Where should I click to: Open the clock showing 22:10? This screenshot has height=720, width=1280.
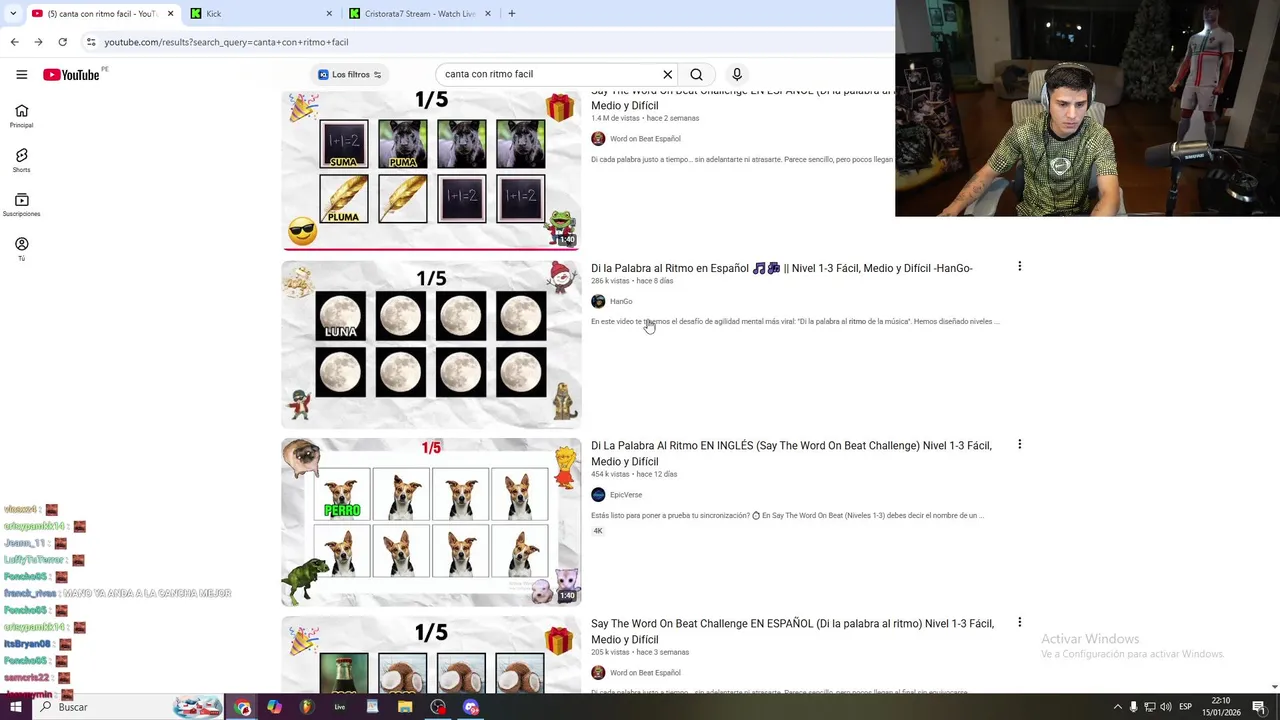tap(1221, 707)
